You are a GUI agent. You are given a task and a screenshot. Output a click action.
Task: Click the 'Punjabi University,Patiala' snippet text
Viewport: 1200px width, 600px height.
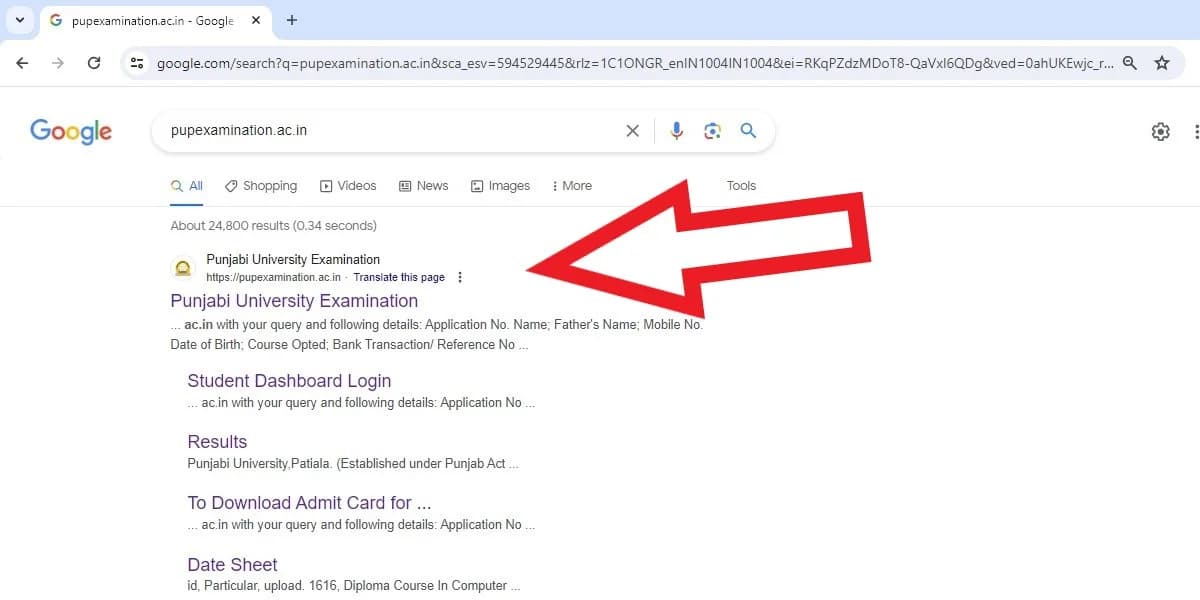pos(259,464)
